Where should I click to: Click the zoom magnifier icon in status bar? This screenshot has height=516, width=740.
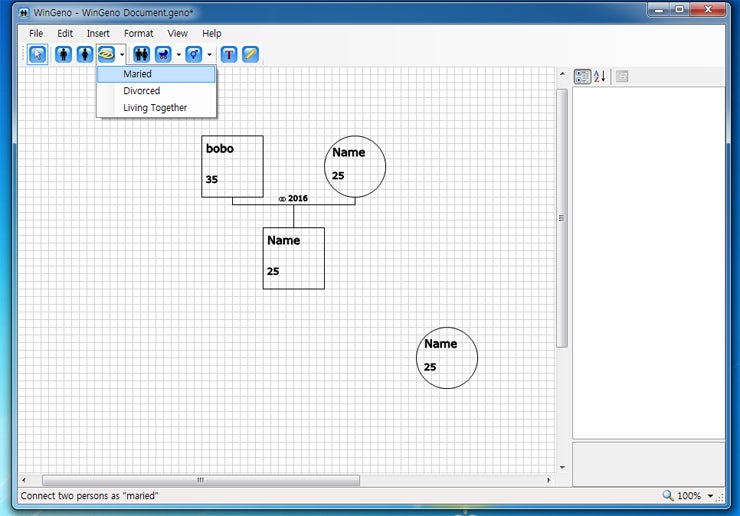[x=667, y=495]
